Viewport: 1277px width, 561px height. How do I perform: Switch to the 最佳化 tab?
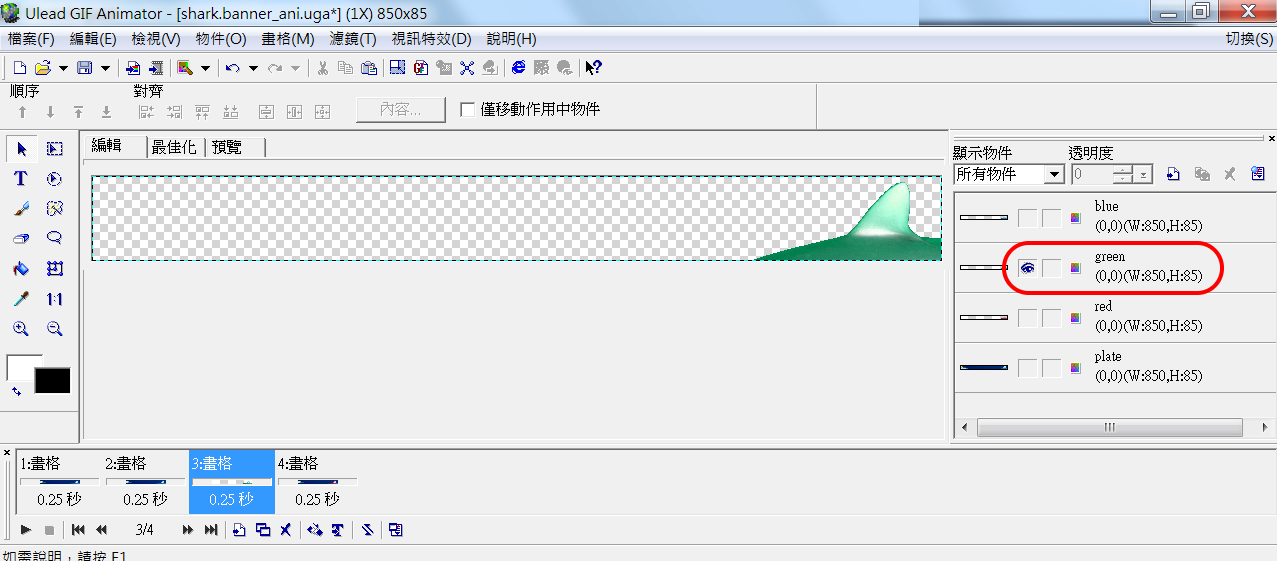pyautogui.click(x=175, y=147)
